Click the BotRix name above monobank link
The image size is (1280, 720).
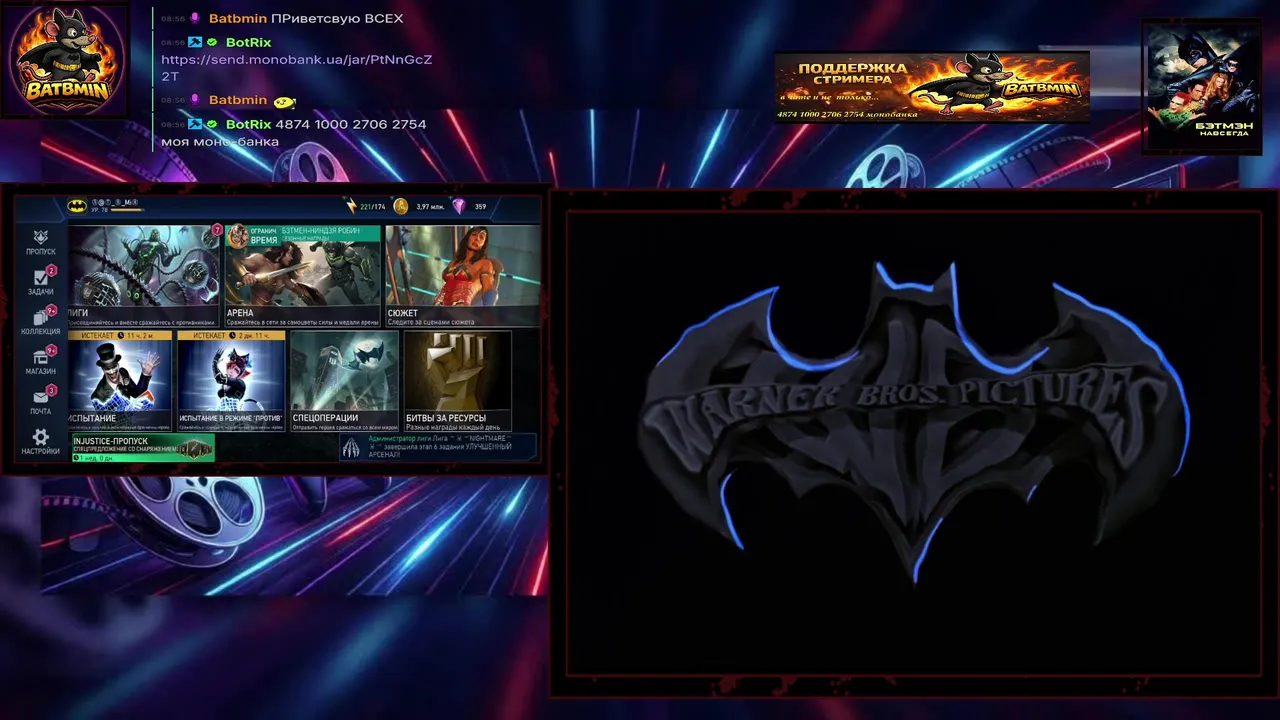click(248, 42)
